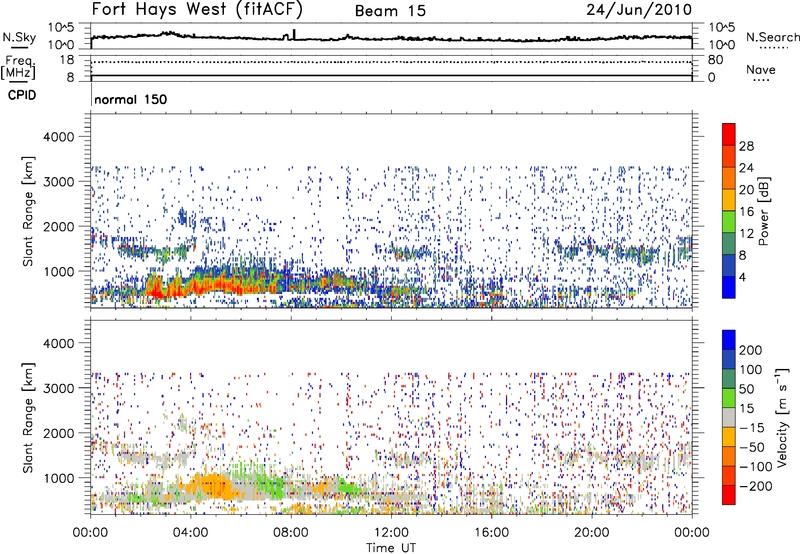Click the 'N.Search' legend label

point(772,37)
